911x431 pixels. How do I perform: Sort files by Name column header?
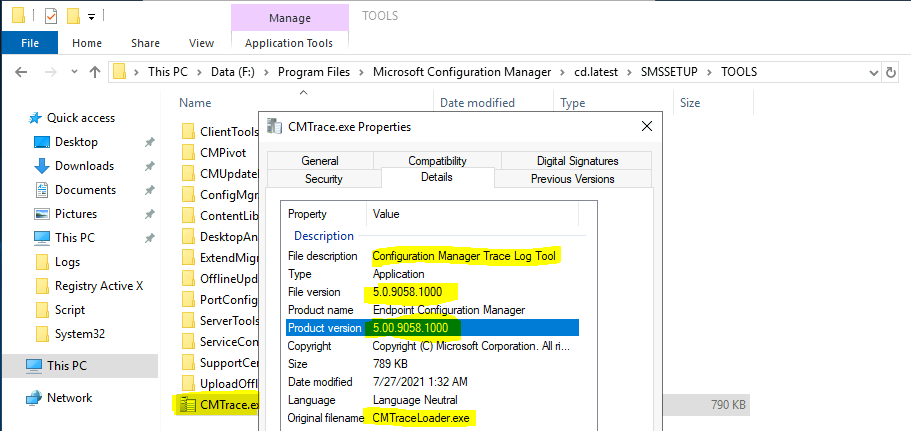pyautogui.click(x=195, y=103)
